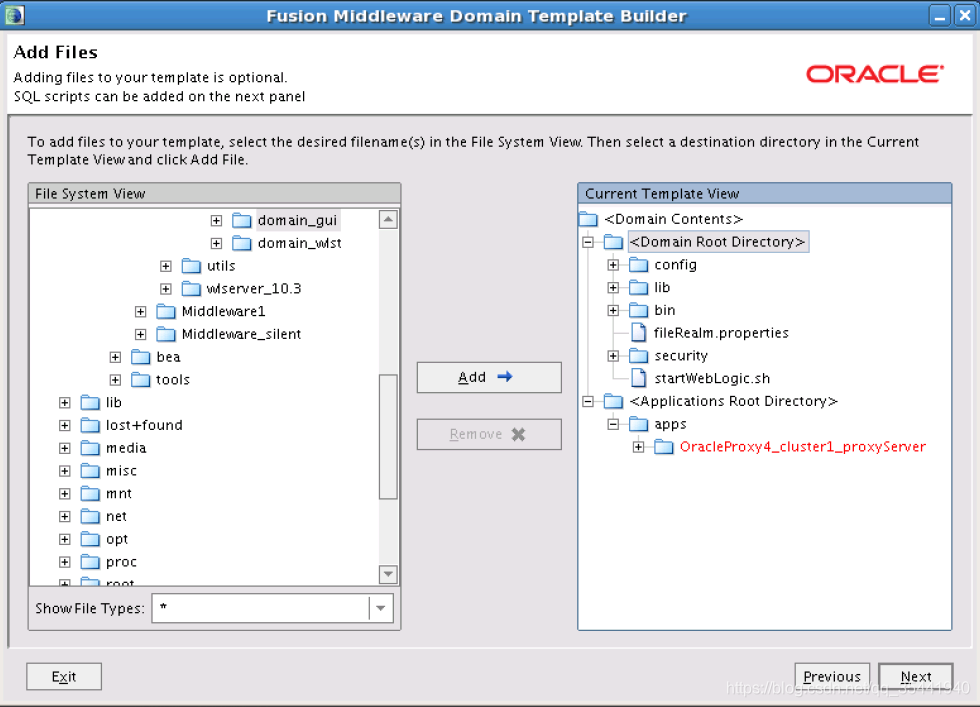The width and height of the screenshot is (980, 707).
Task: Click the File System View scroll up arrow
Action: (x=388, y=219)
